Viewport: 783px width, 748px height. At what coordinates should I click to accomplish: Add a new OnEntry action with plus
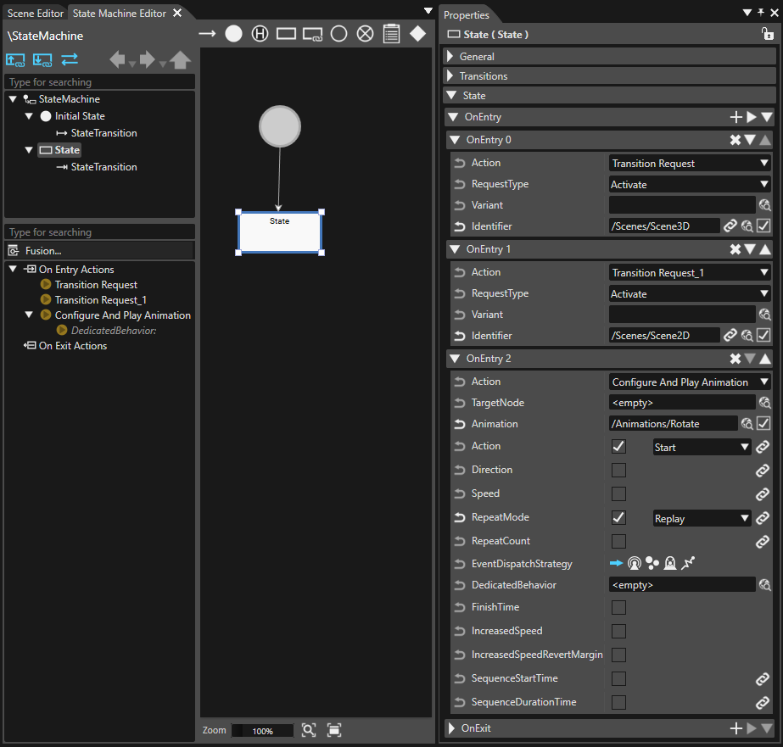coord(736,117)
